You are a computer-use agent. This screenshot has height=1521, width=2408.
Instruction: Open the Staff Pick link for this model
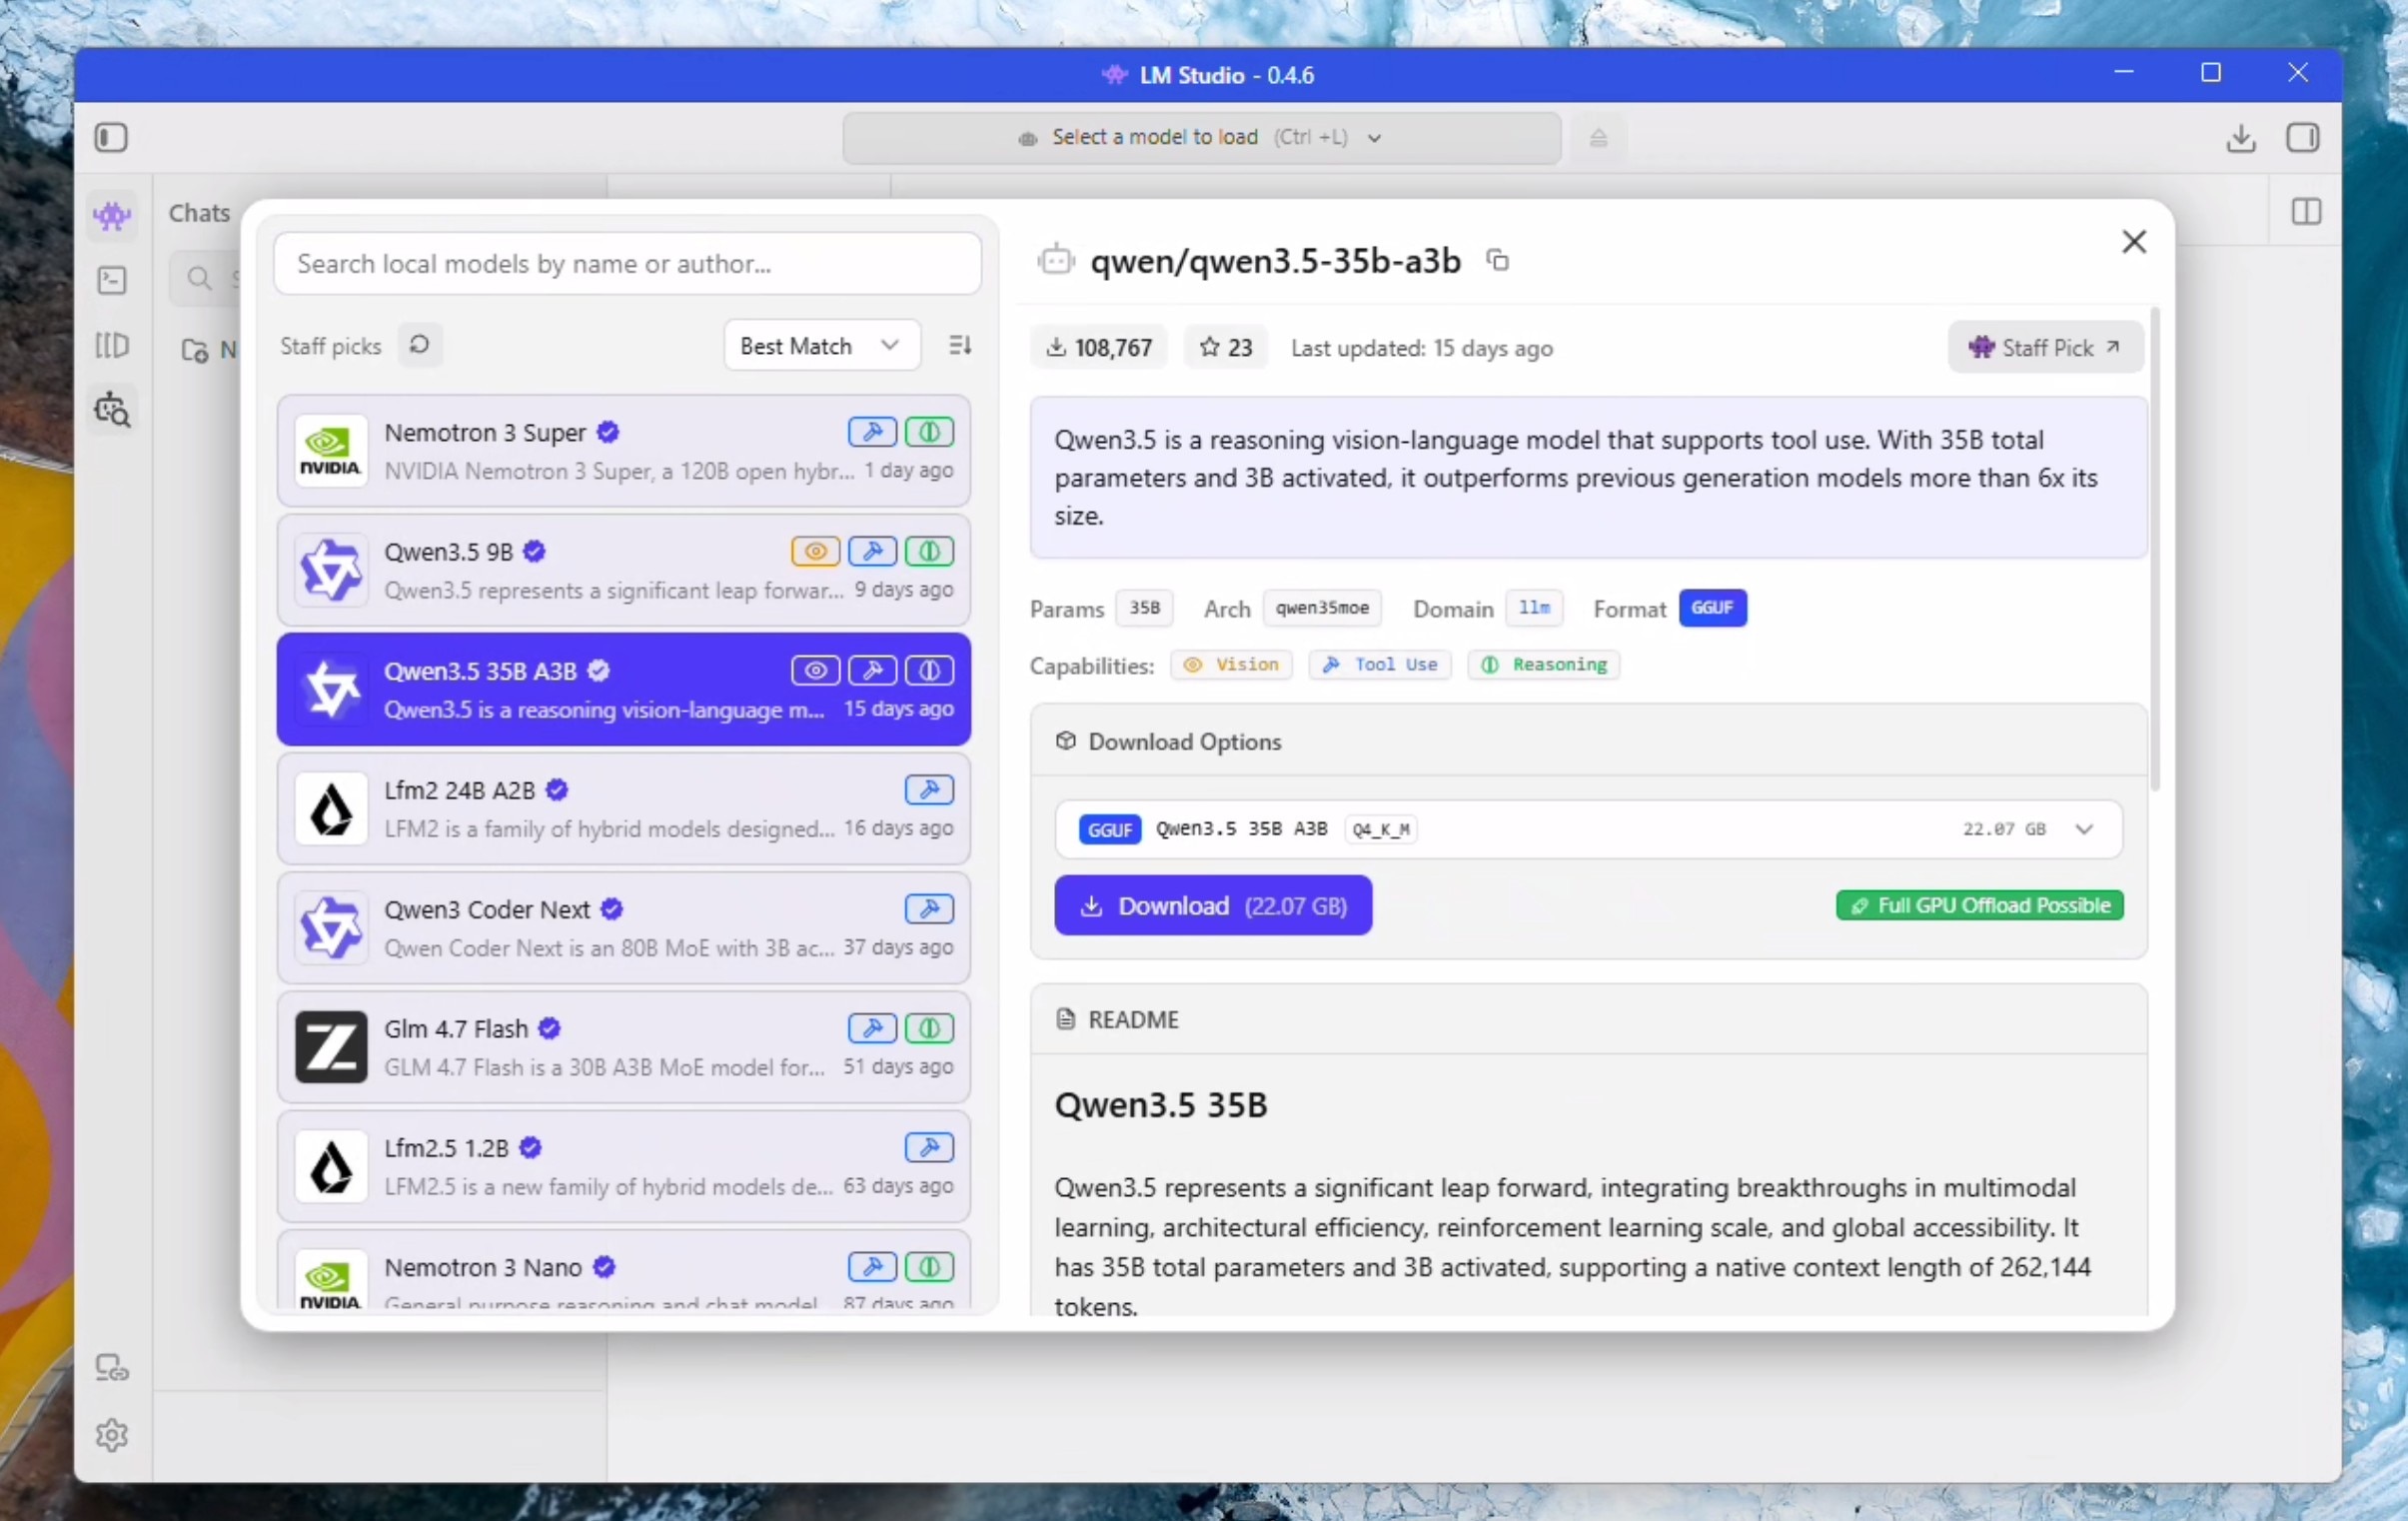2044,347
